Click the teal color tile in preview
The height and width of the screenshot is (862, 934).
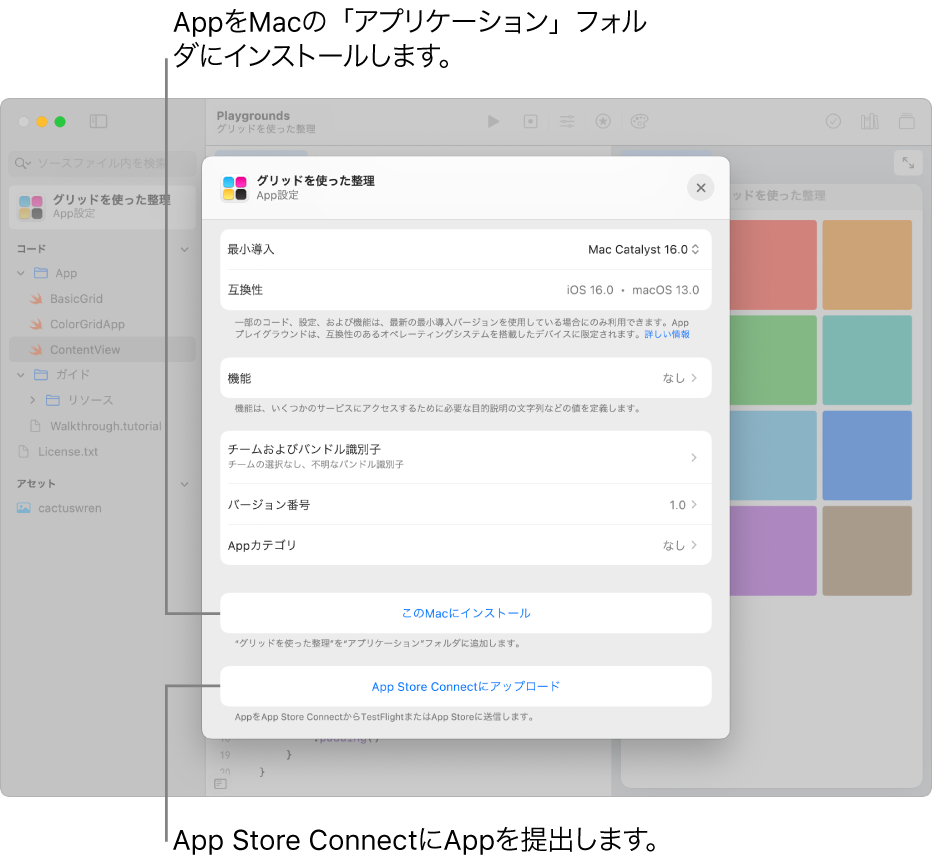(x=867, y=360)
